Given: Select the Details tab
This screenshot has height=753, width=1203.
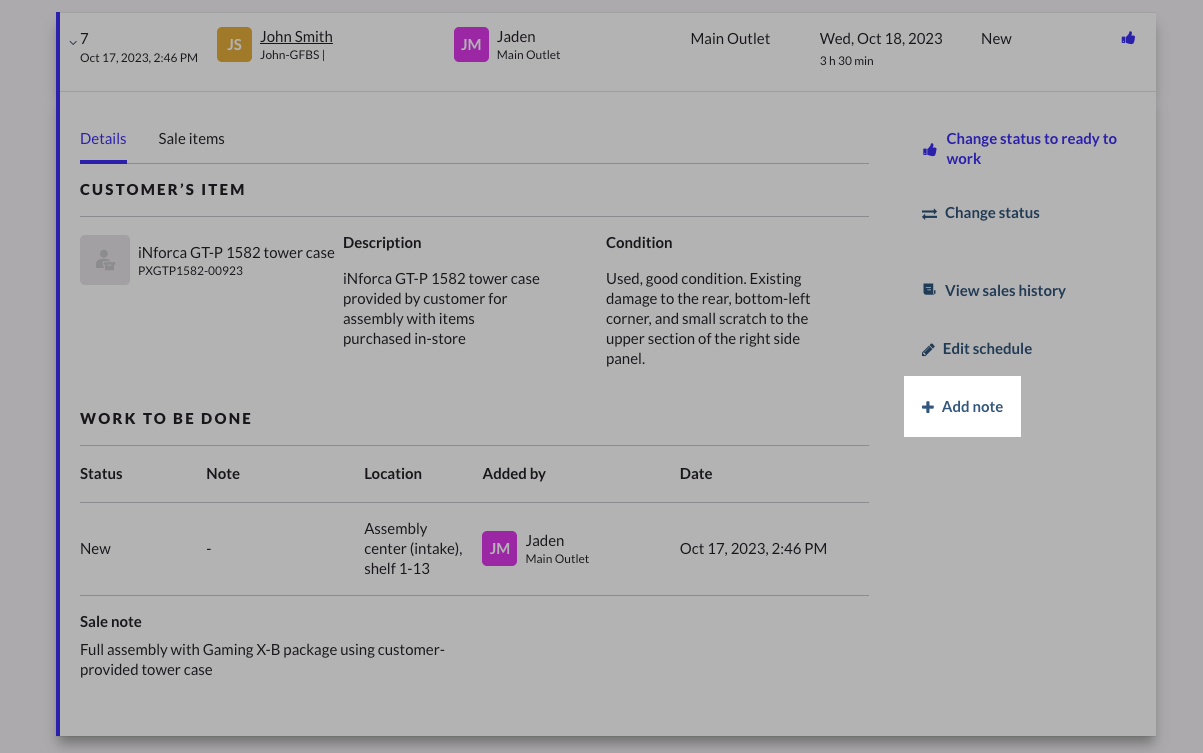Looking at the screenshot, I should click(103, 139).
